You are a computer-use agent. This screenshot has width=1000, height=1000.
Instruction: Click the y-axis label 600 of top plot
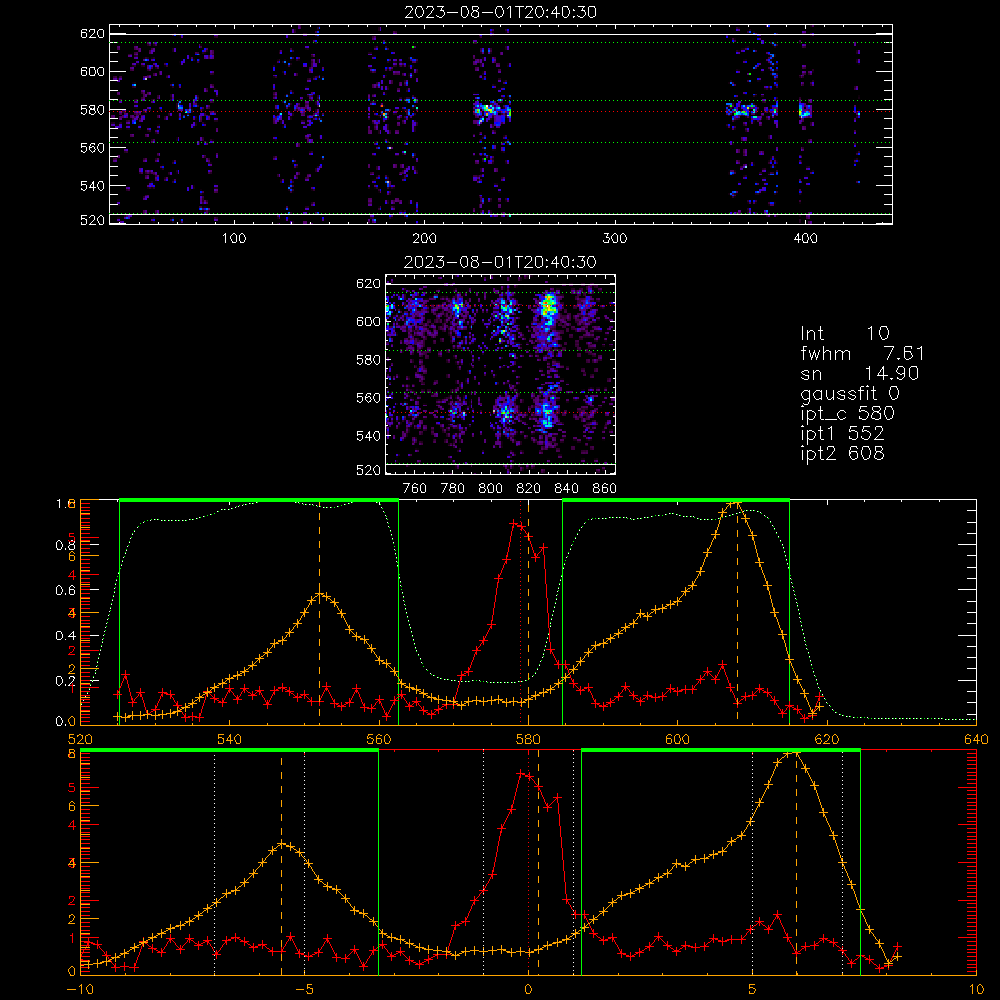(x=92, y=71)
